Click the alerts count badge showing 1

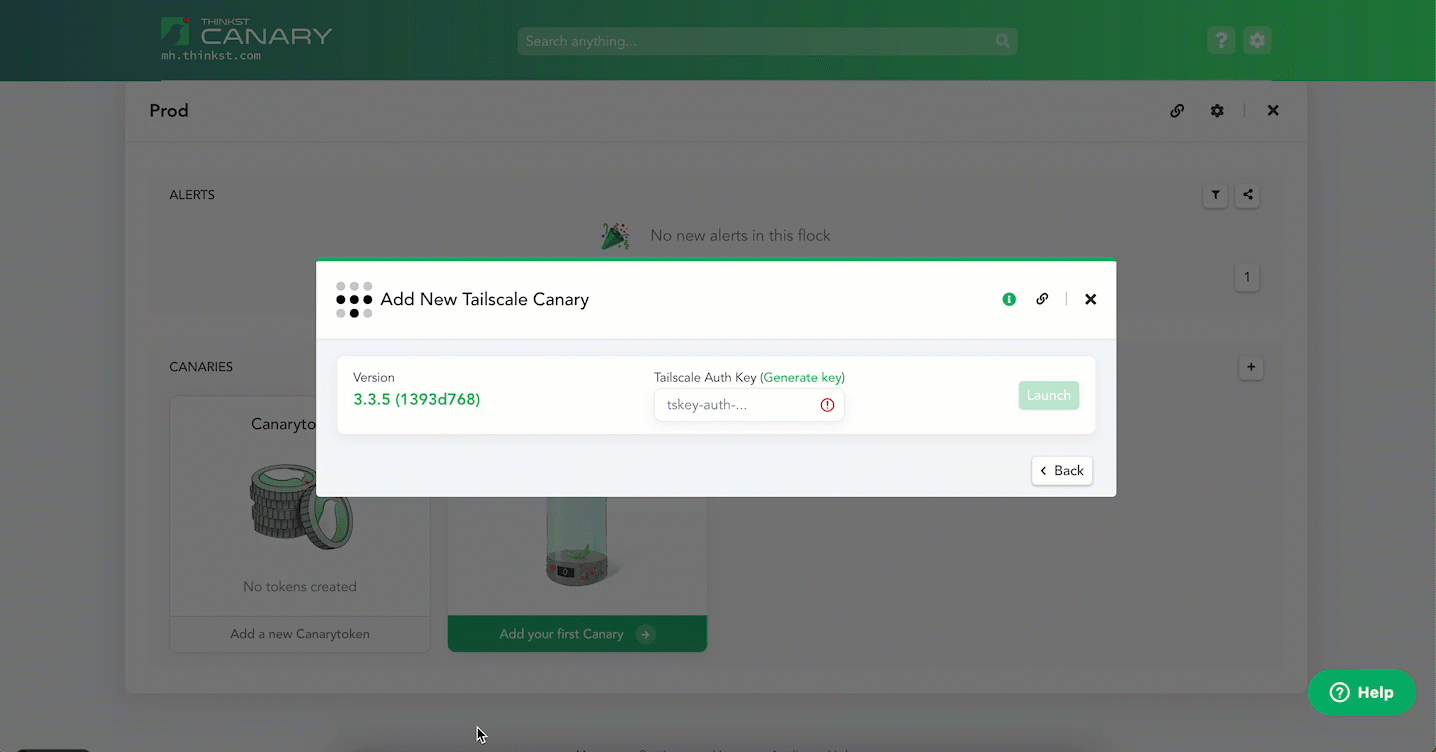1247,277
